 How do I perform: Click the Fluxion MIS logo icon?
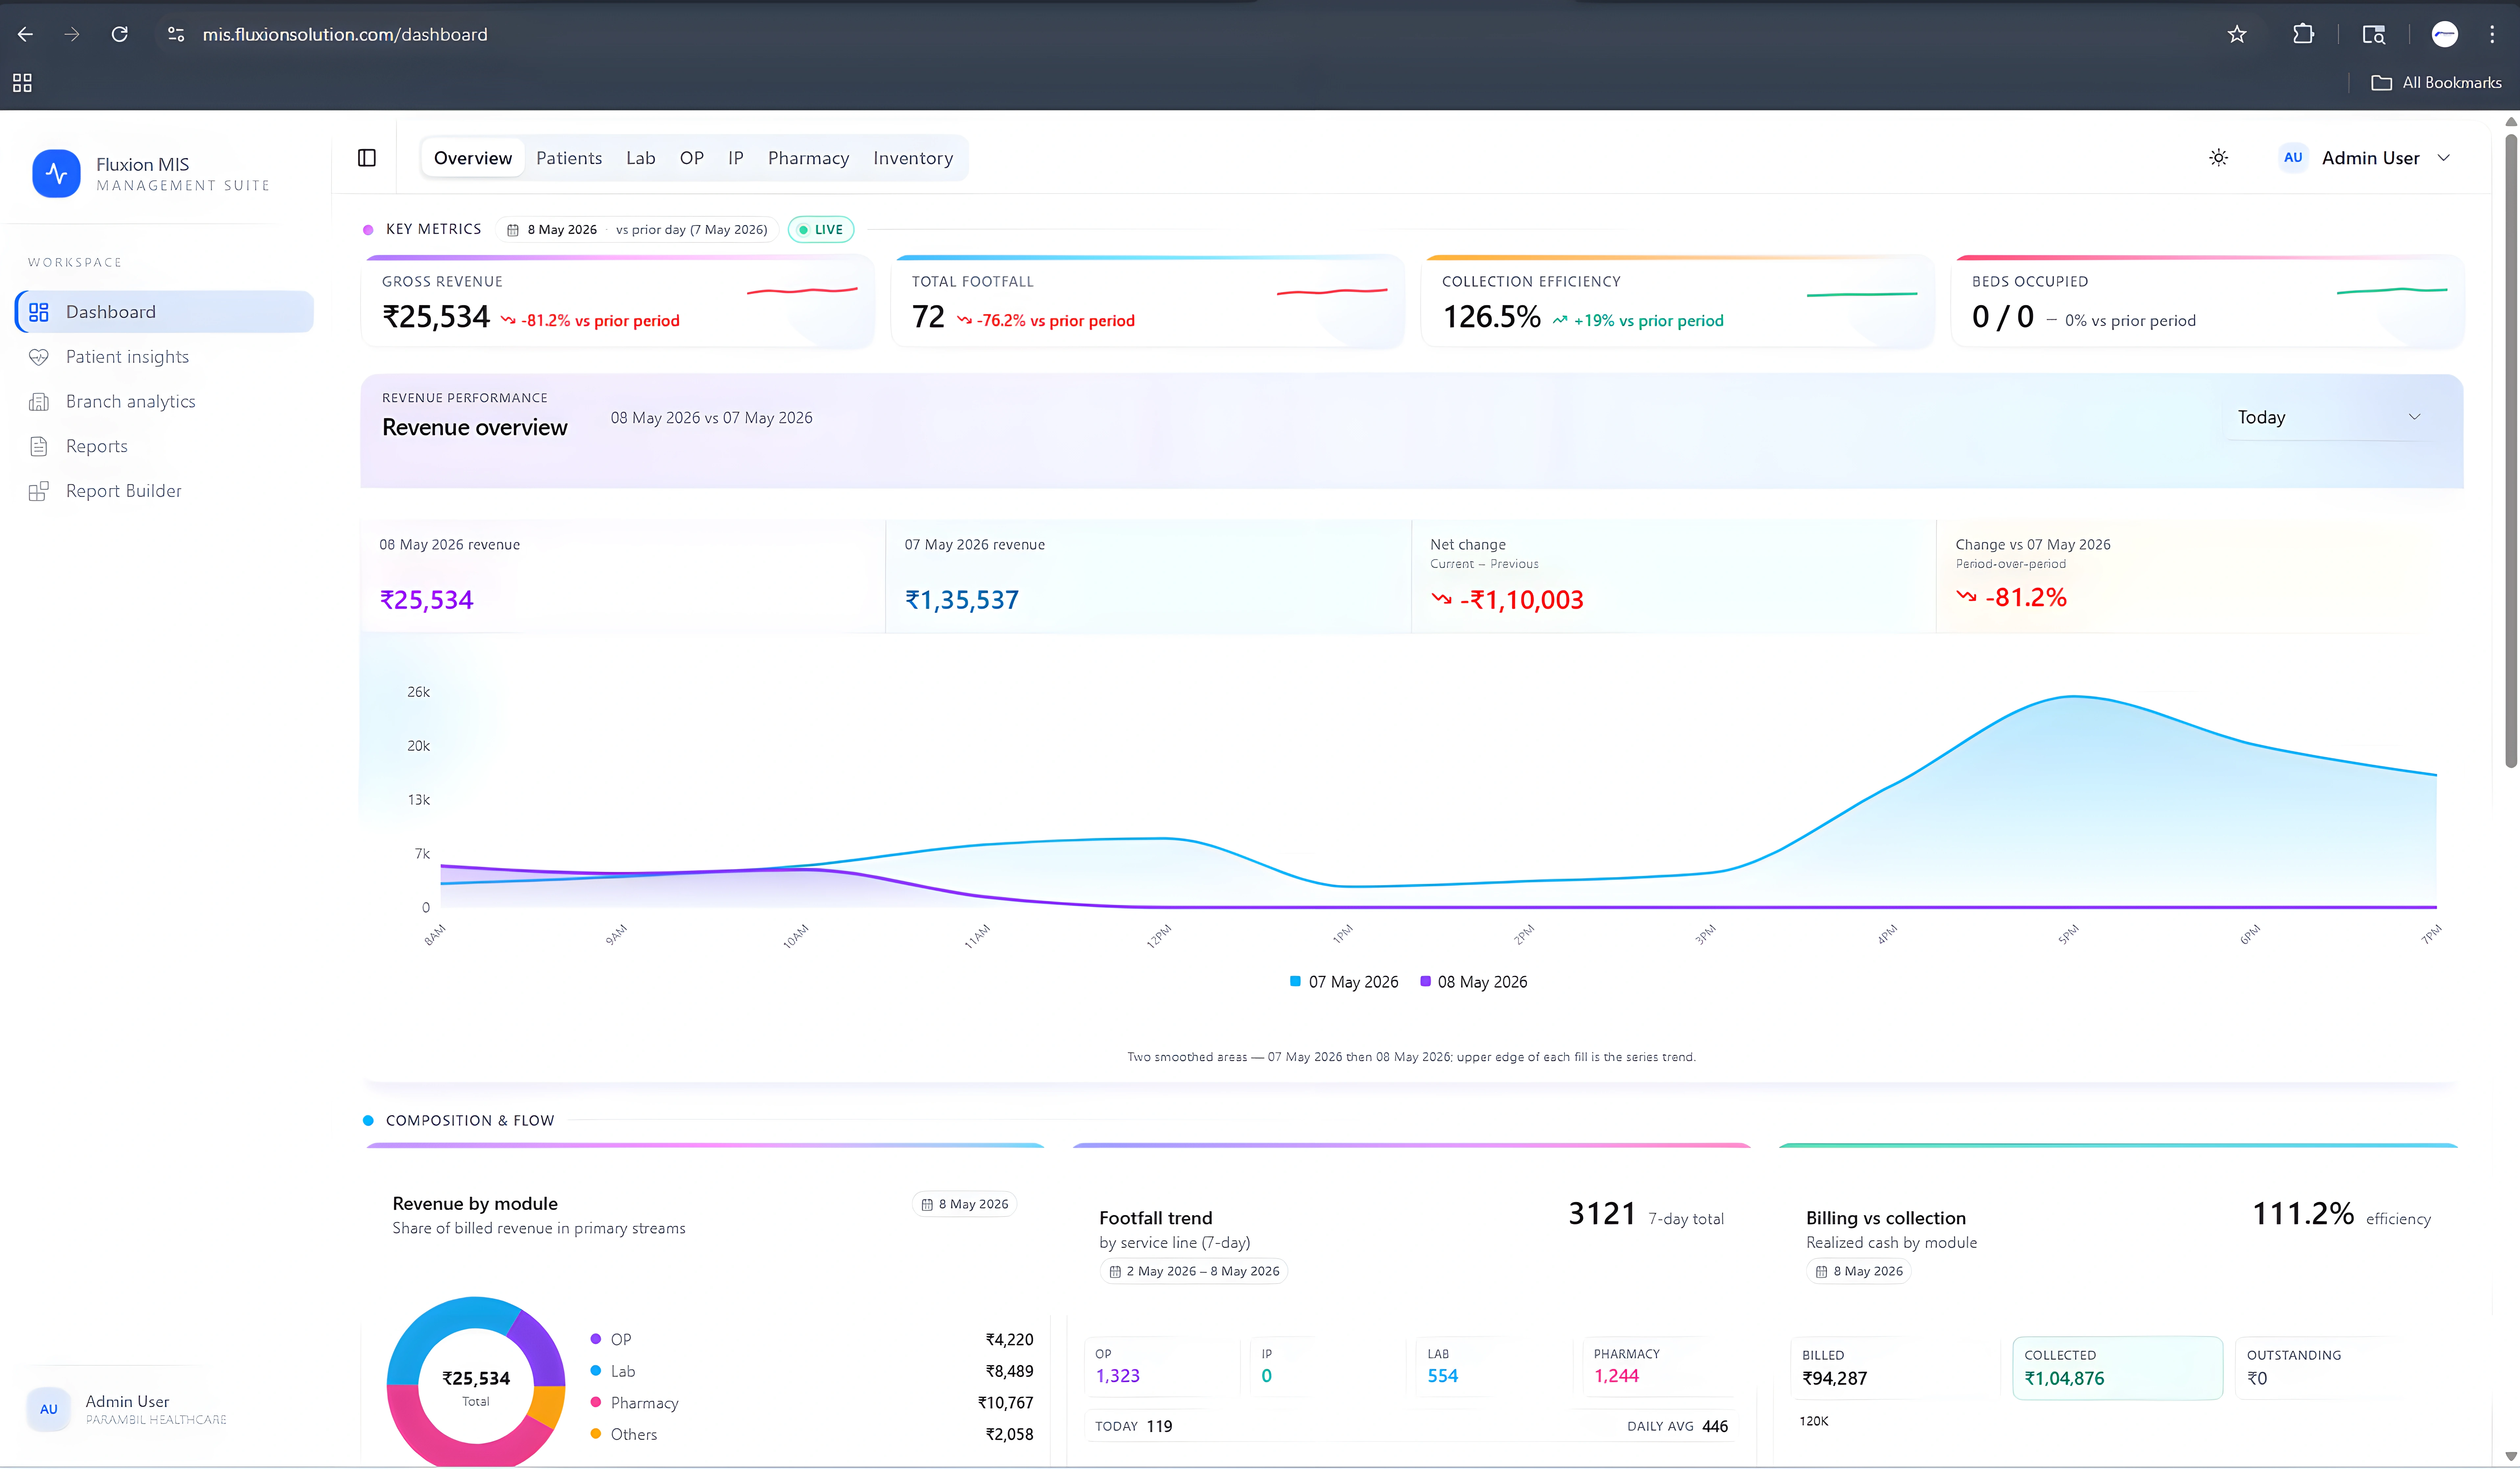click(x=56, y=173)
